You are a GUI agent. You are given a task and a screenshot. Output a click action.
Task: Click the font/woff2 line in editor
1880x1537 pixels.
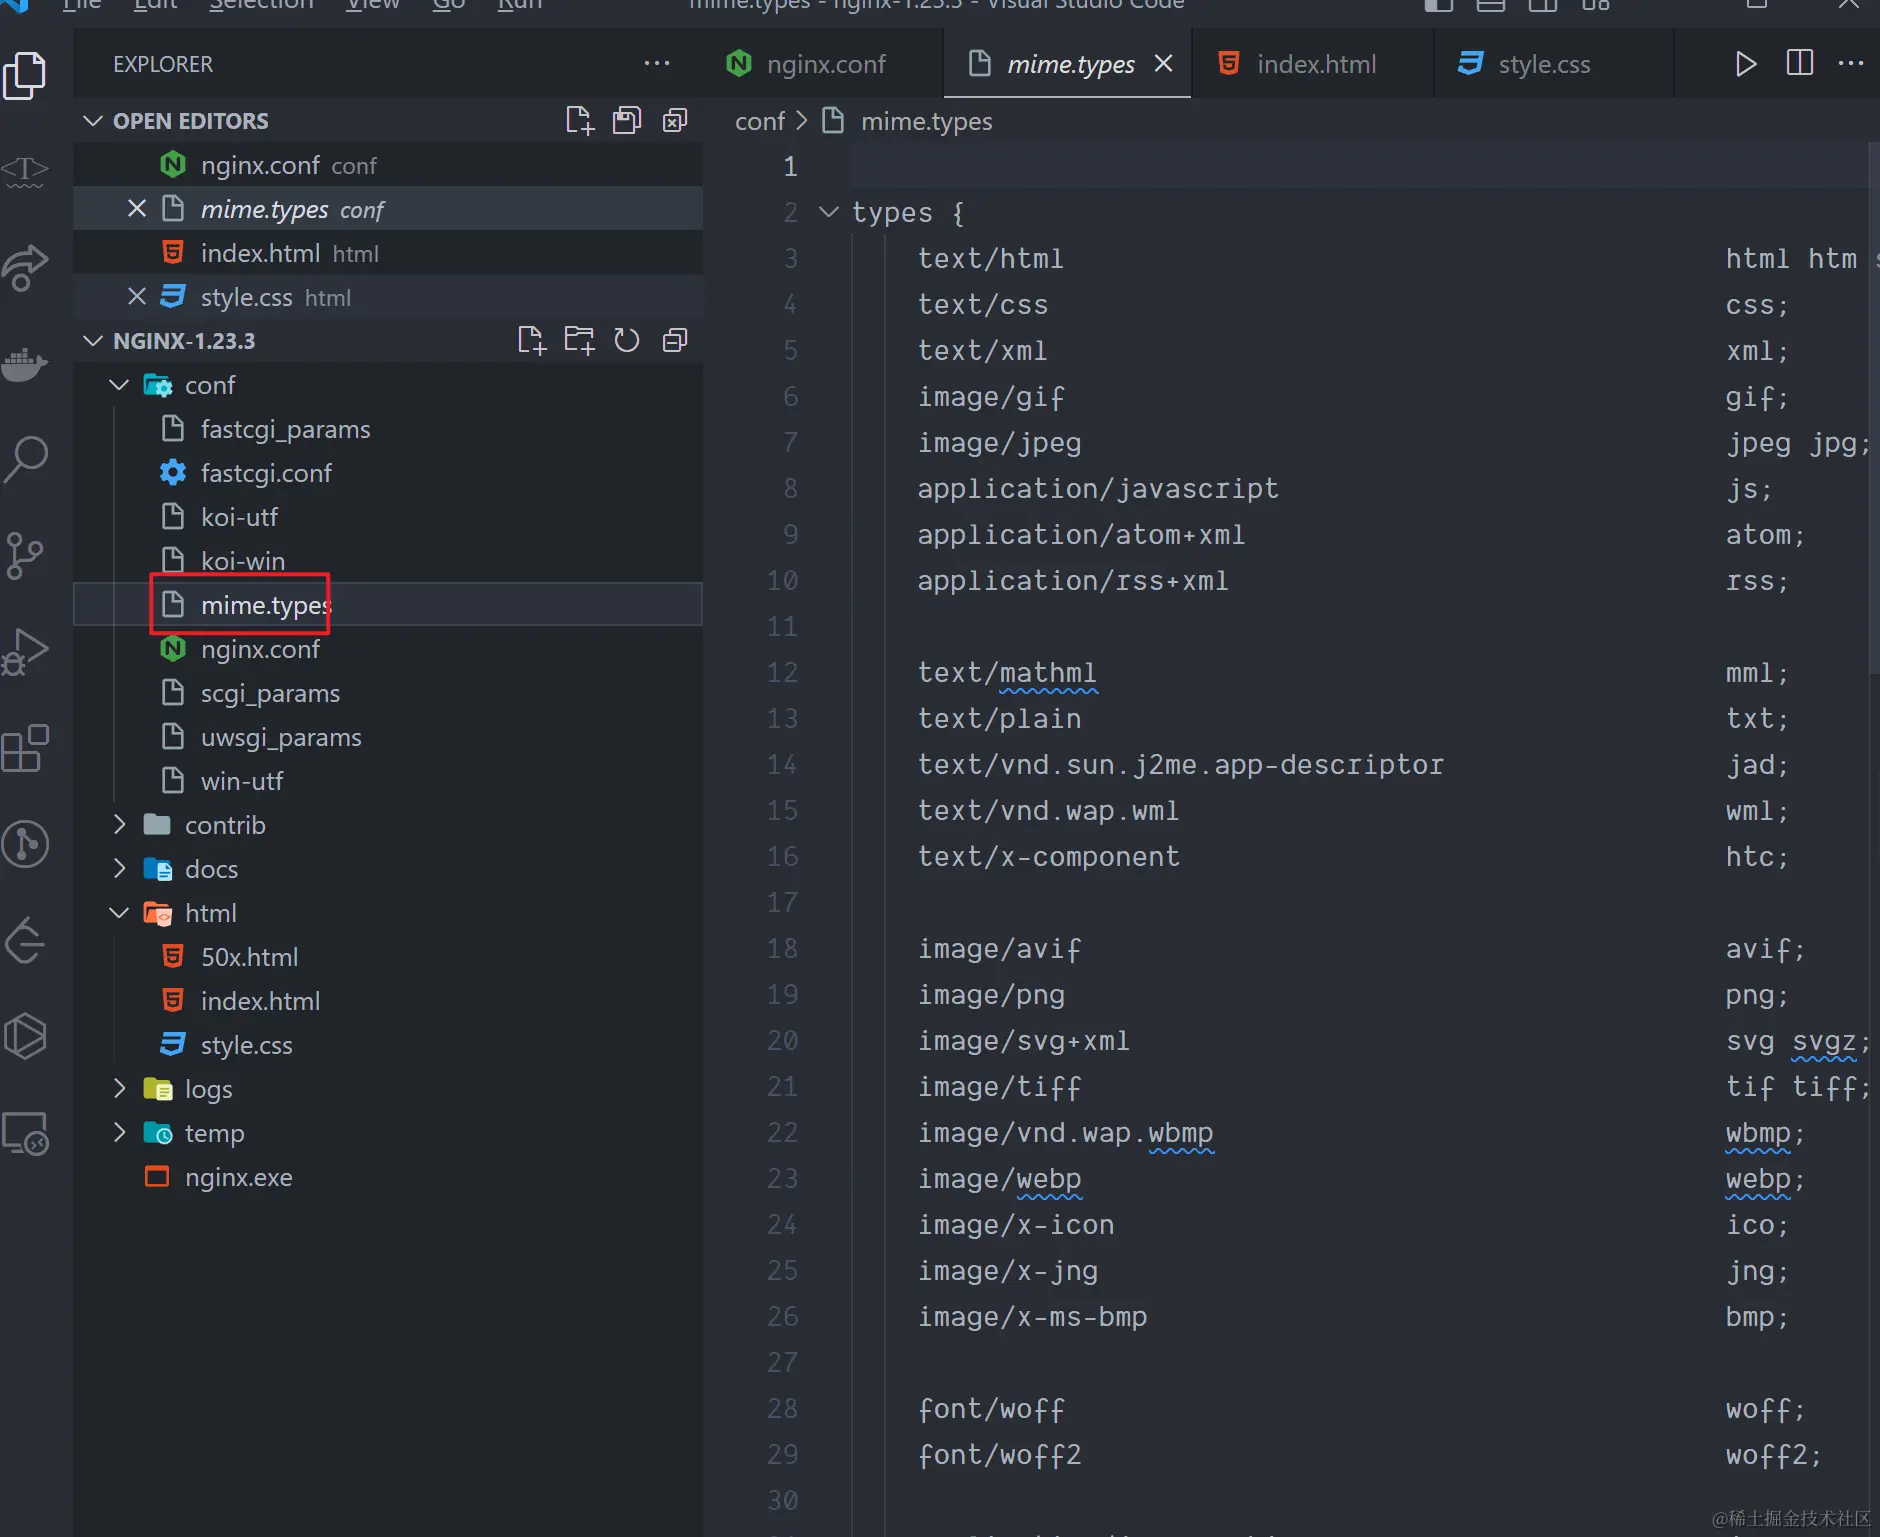point(999,1454)
